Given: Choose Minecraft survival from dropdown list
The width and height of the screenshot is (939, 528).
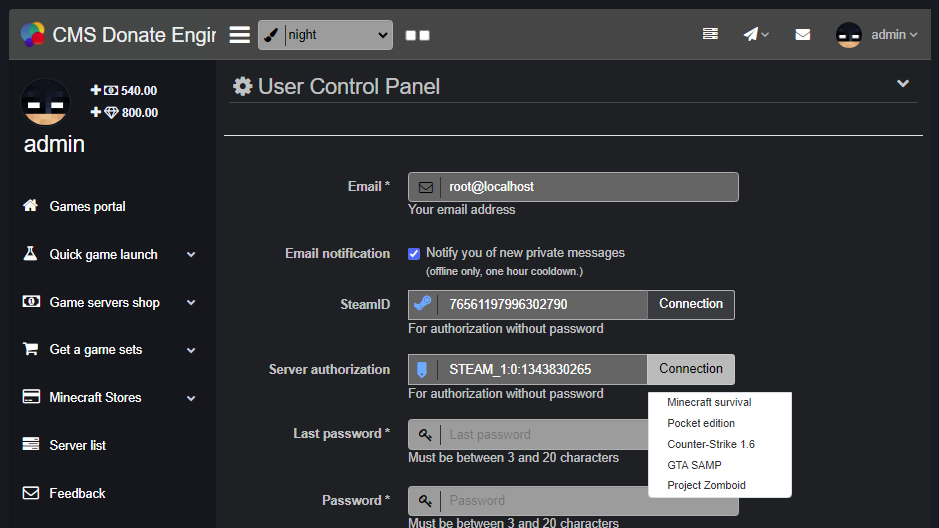Looking at the screenshot, I should [x=709, y=402].
